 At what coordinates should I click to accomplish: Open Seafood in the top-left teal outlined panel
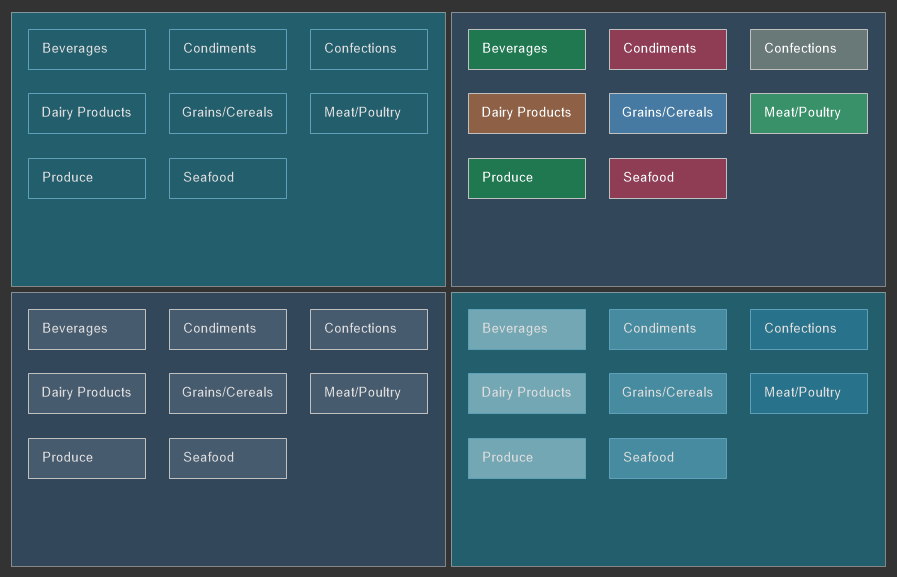[x=227, y=178]
